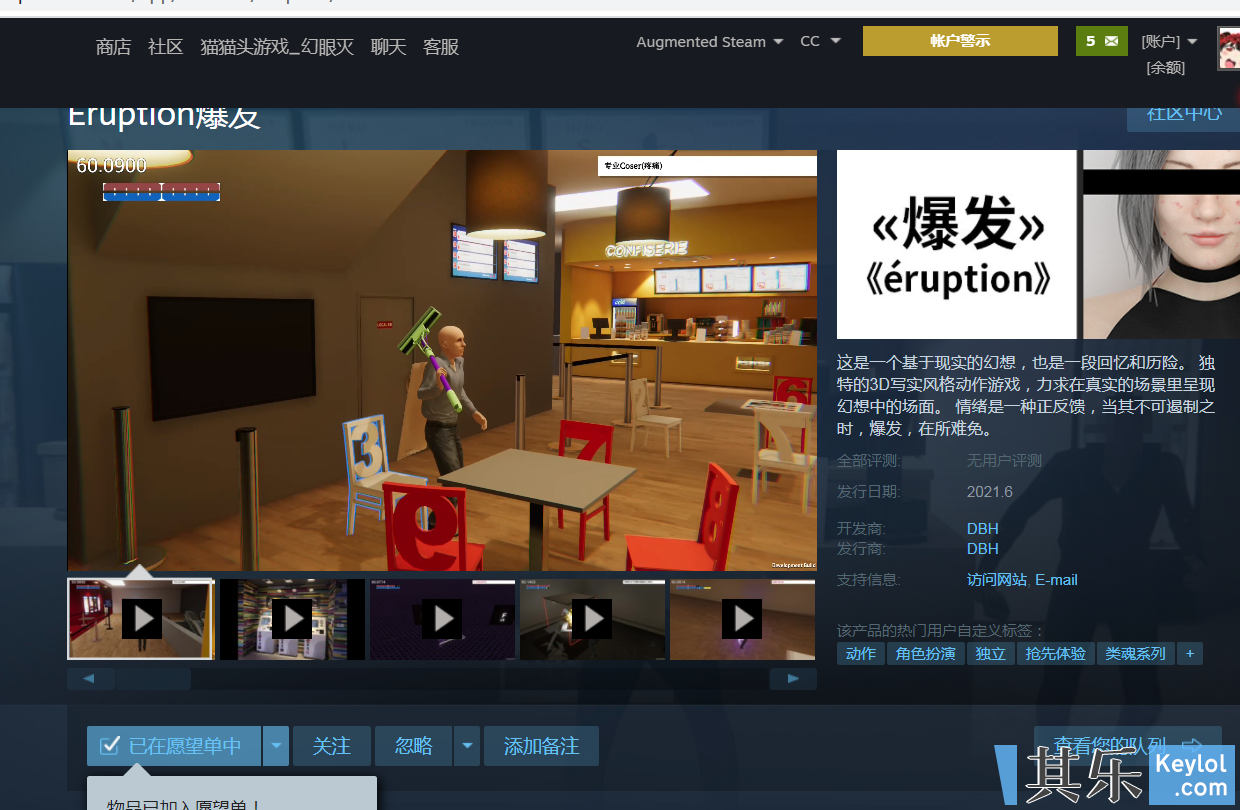Image resolution: width=1240 pixels, height=810 pixels.
Task: Select the 类魂系列 tag
Action: [x=1135, y=653]
